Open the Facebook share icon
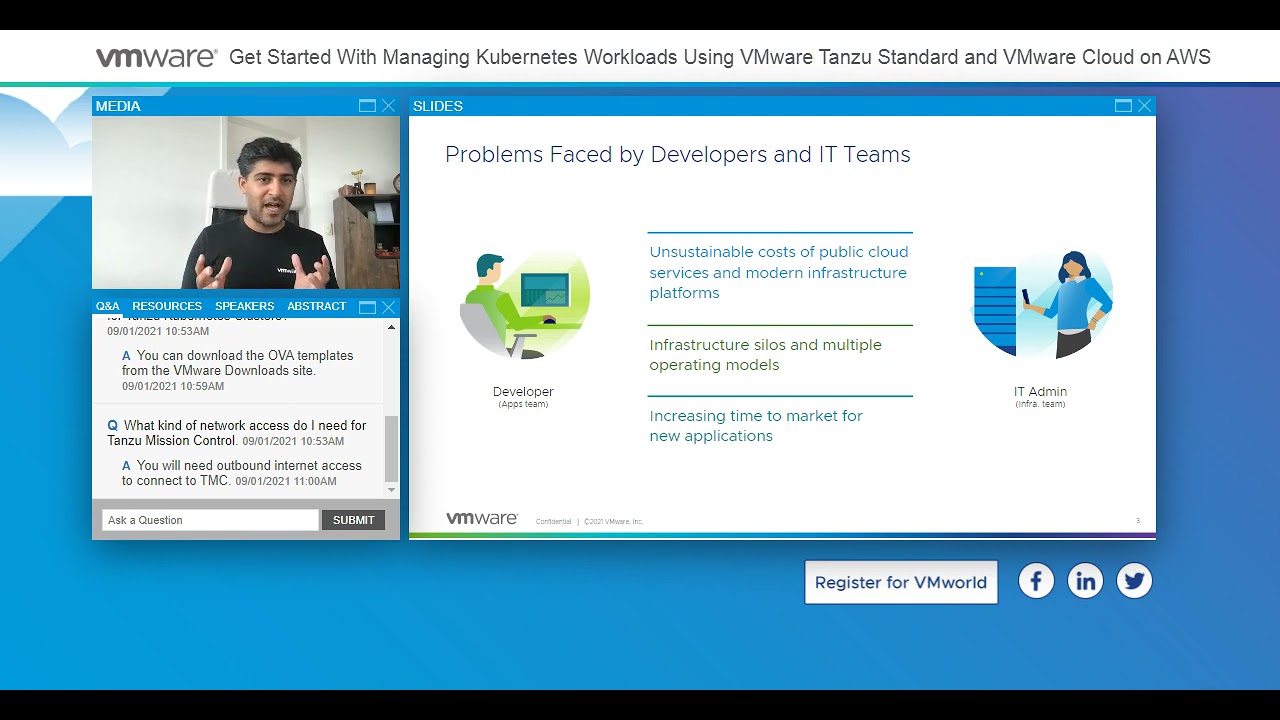Screen dimensions: 1280x720 pos(1036,581)
